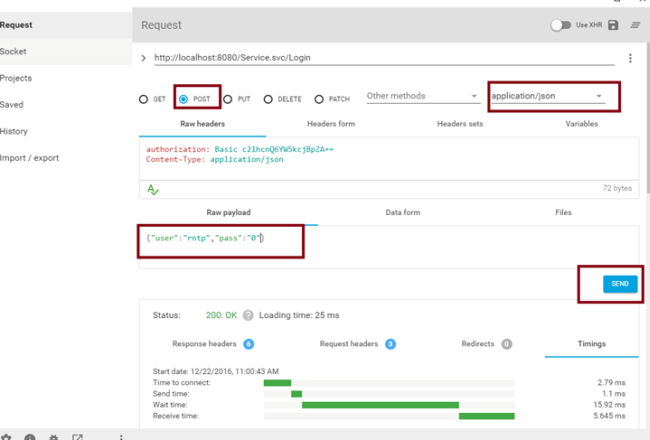650x440 pixels.
Task: Select the PUT method radio button
Action: click(228, 99)
